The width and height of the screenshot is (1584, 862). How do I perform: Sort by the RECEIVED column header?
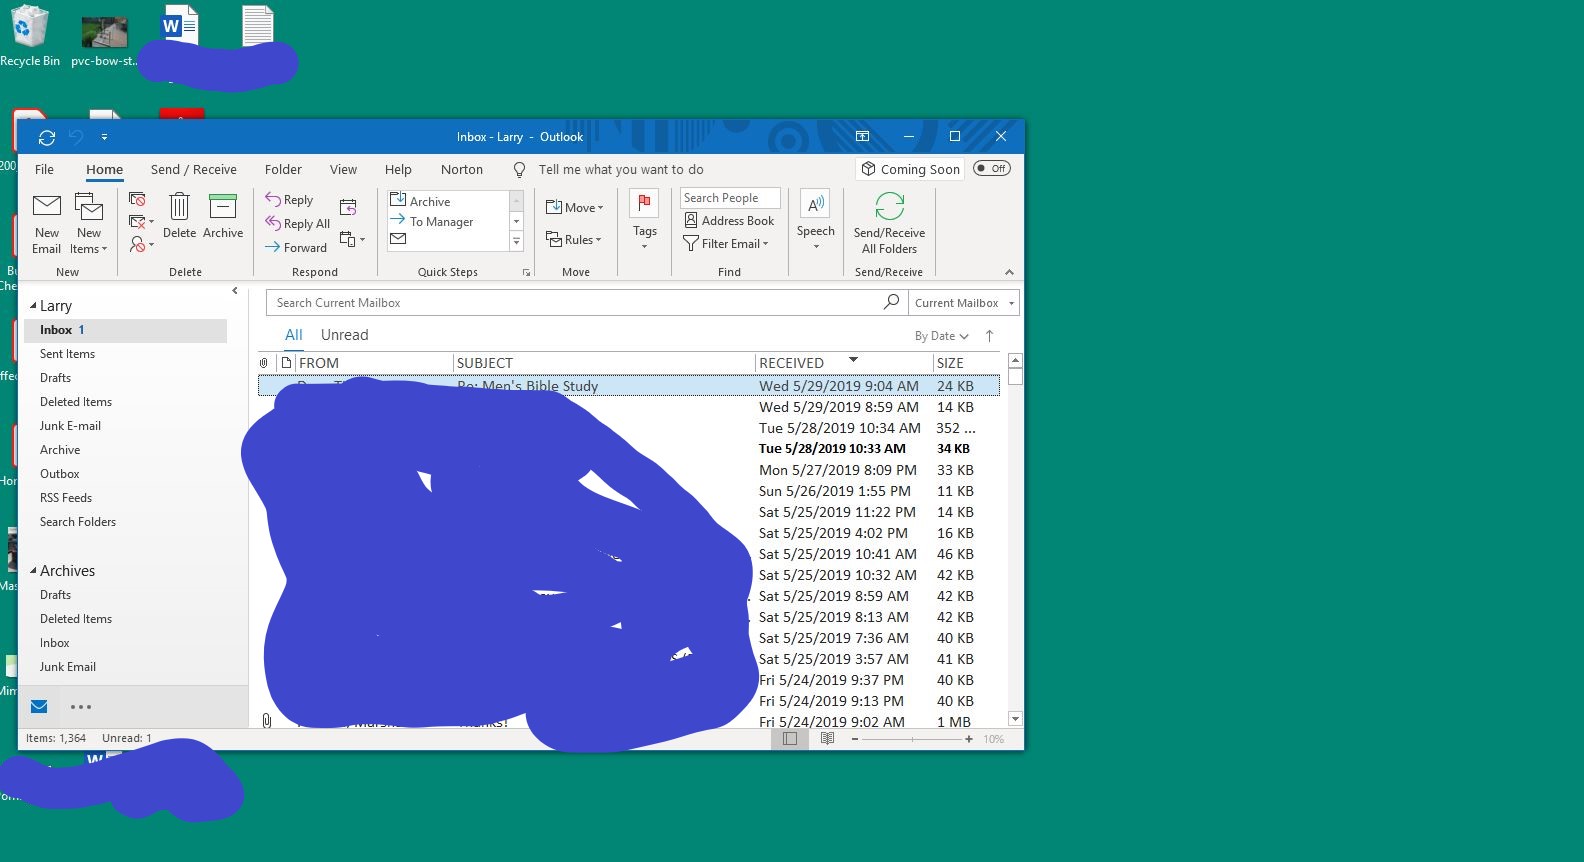pyautogui.click(x=843, y=362)
